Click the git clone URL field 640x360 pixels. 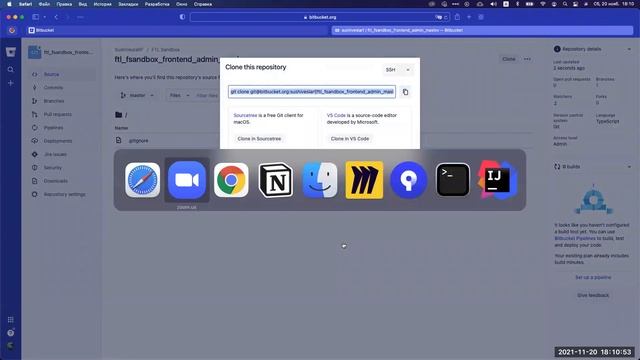tap(312, 92)
